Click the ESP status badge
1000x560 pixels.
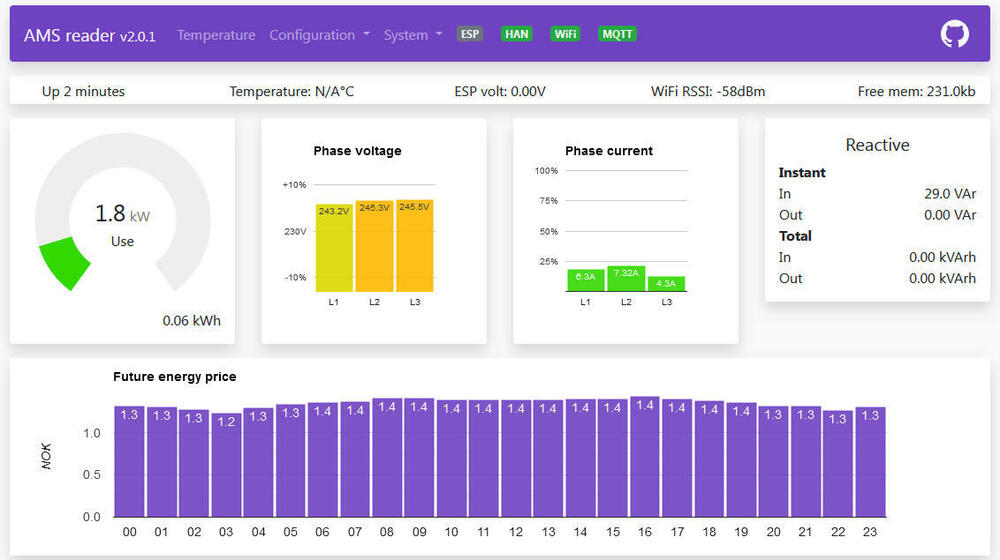click(x=470, y=34)
